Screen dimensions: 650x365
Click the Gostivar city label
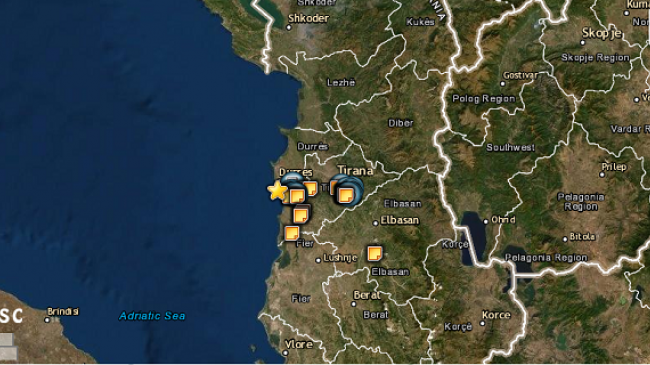pyautogui.click(x=521, y=75)
